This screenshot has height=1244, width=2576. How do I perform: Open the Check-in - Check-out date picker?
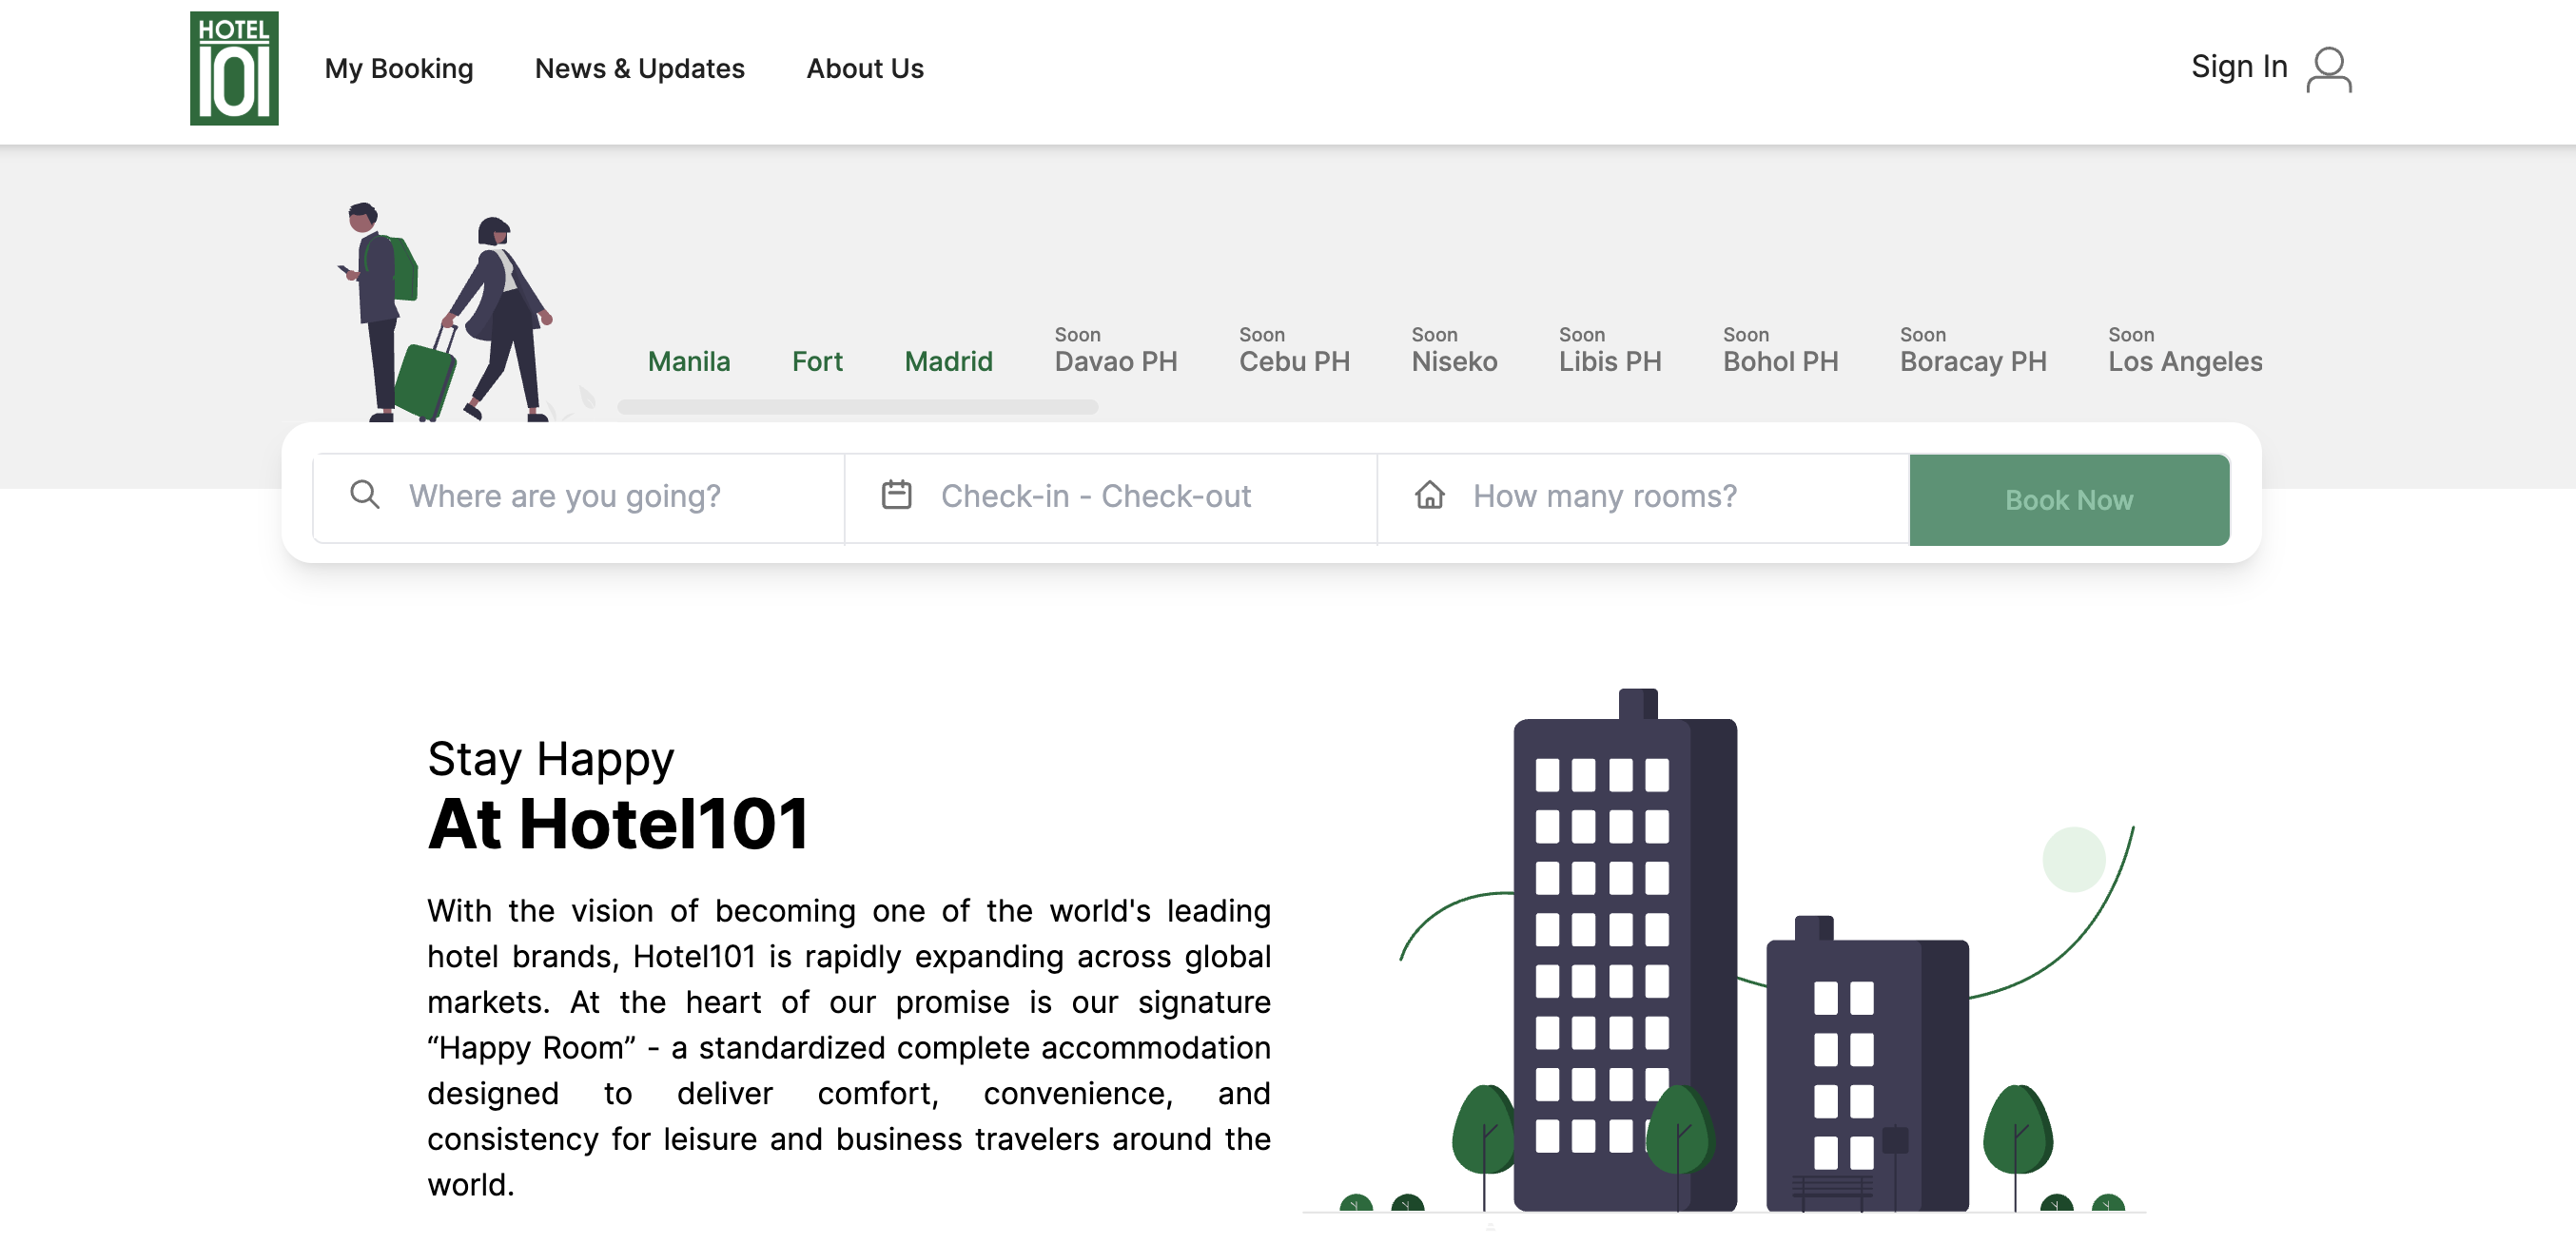(x=1111, y=497)
